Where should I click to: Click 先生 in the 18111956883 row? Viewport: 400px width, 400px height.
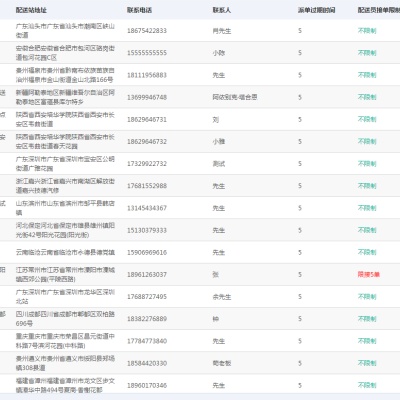point(219,75)
